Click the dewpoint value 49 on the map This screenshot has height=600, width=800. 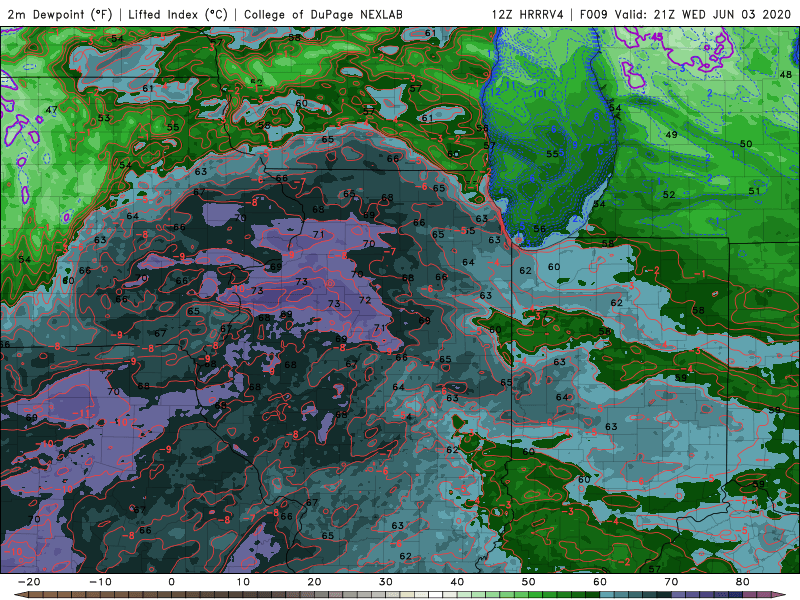tap(671, 135)
